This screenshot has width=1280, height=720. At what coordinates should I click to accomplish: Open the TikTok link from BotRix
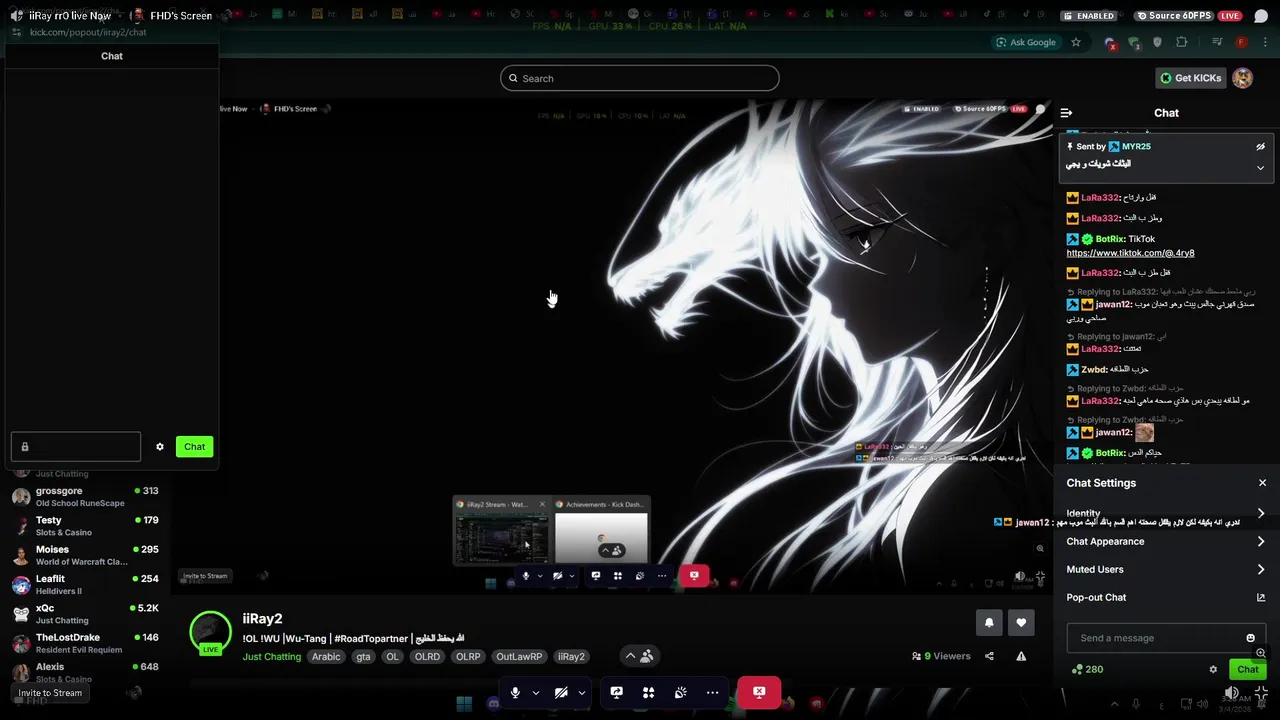pyautogui.click(x=1130, y=253)
